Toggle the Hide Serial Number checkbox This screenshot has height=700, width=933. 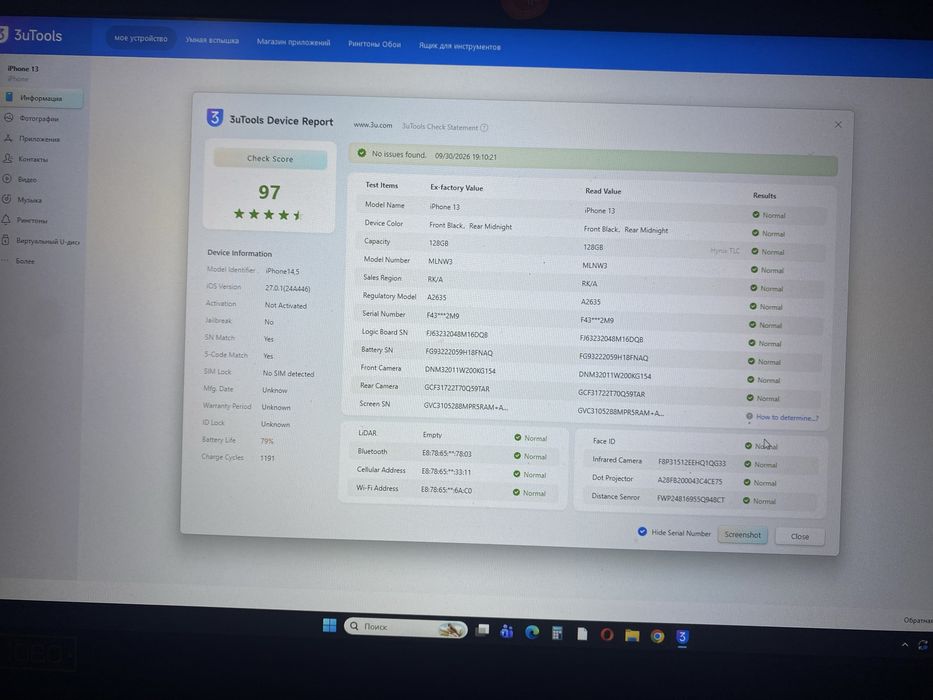click(x=642, y=532)
